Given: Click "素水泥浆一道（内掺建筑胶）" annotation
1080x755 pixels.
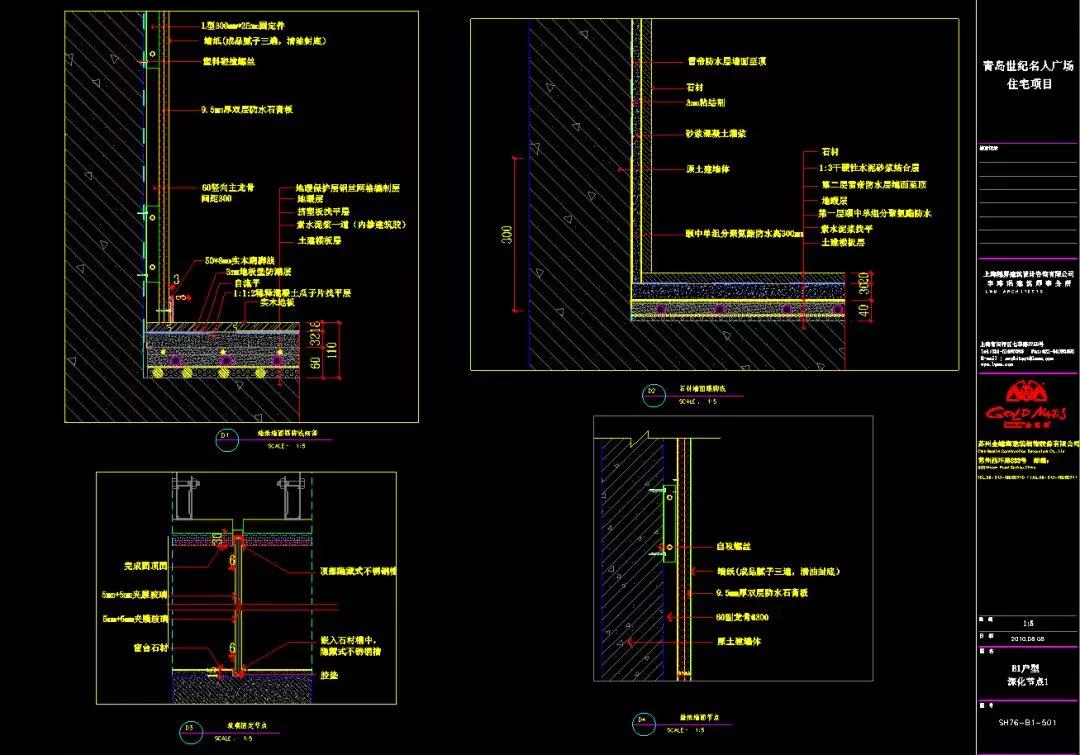Looking at the screenshot, I should 352,225.
